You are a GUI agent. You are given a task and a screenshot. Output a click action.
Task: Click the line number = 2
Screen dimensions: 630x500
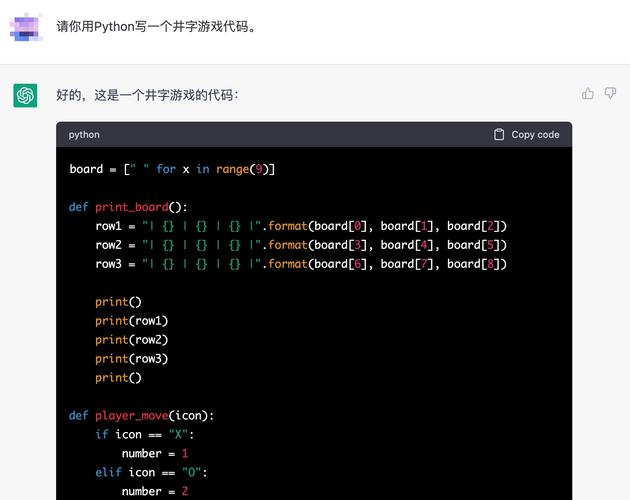point(155,492)
